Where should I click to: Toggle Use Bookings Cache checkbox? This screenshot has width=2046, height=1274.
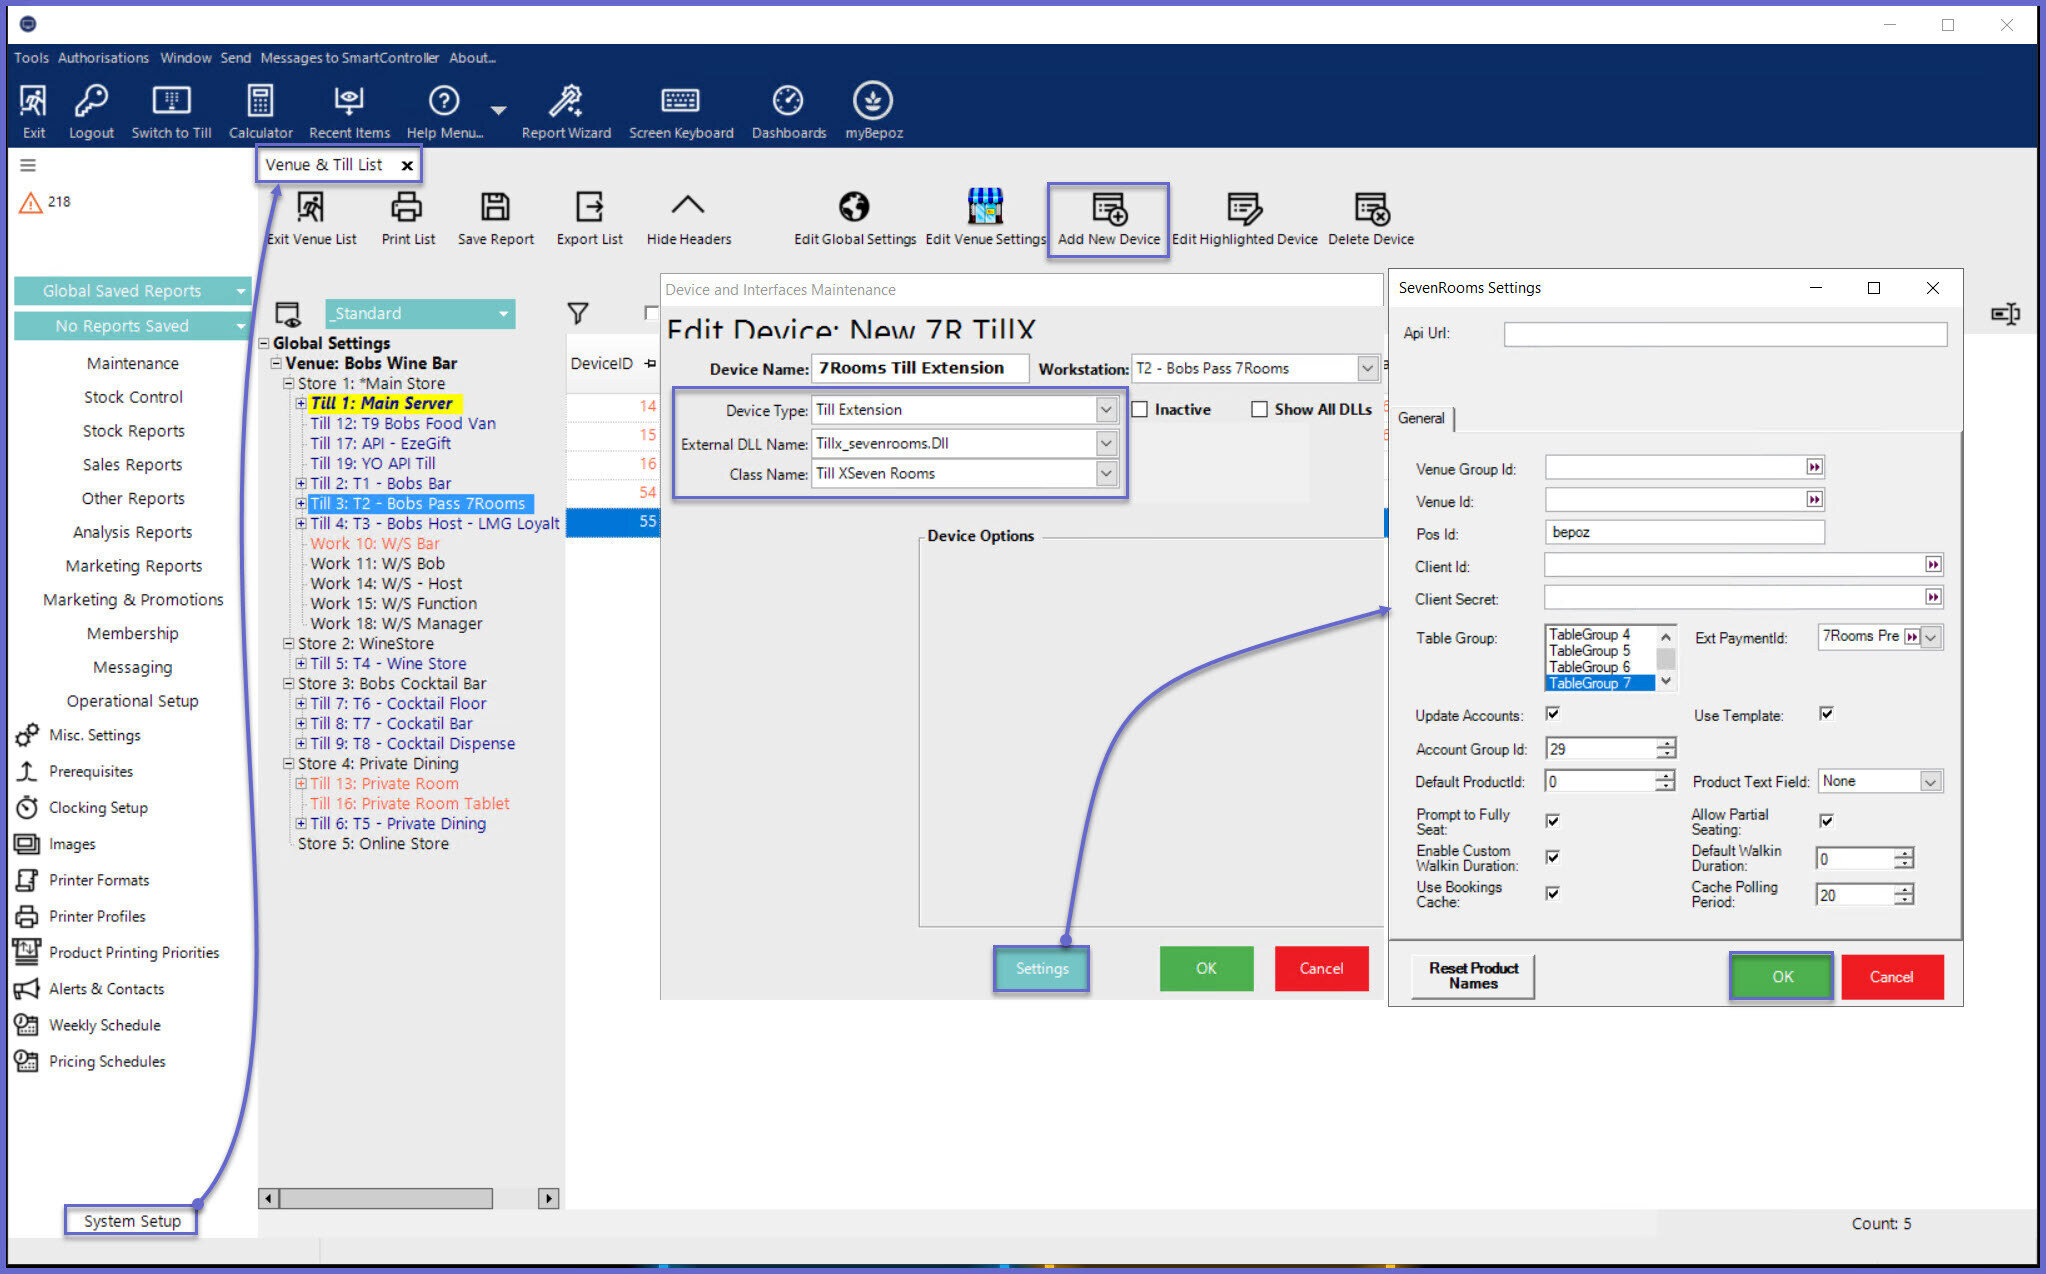pyautogui.click(x=1553, y=893)
